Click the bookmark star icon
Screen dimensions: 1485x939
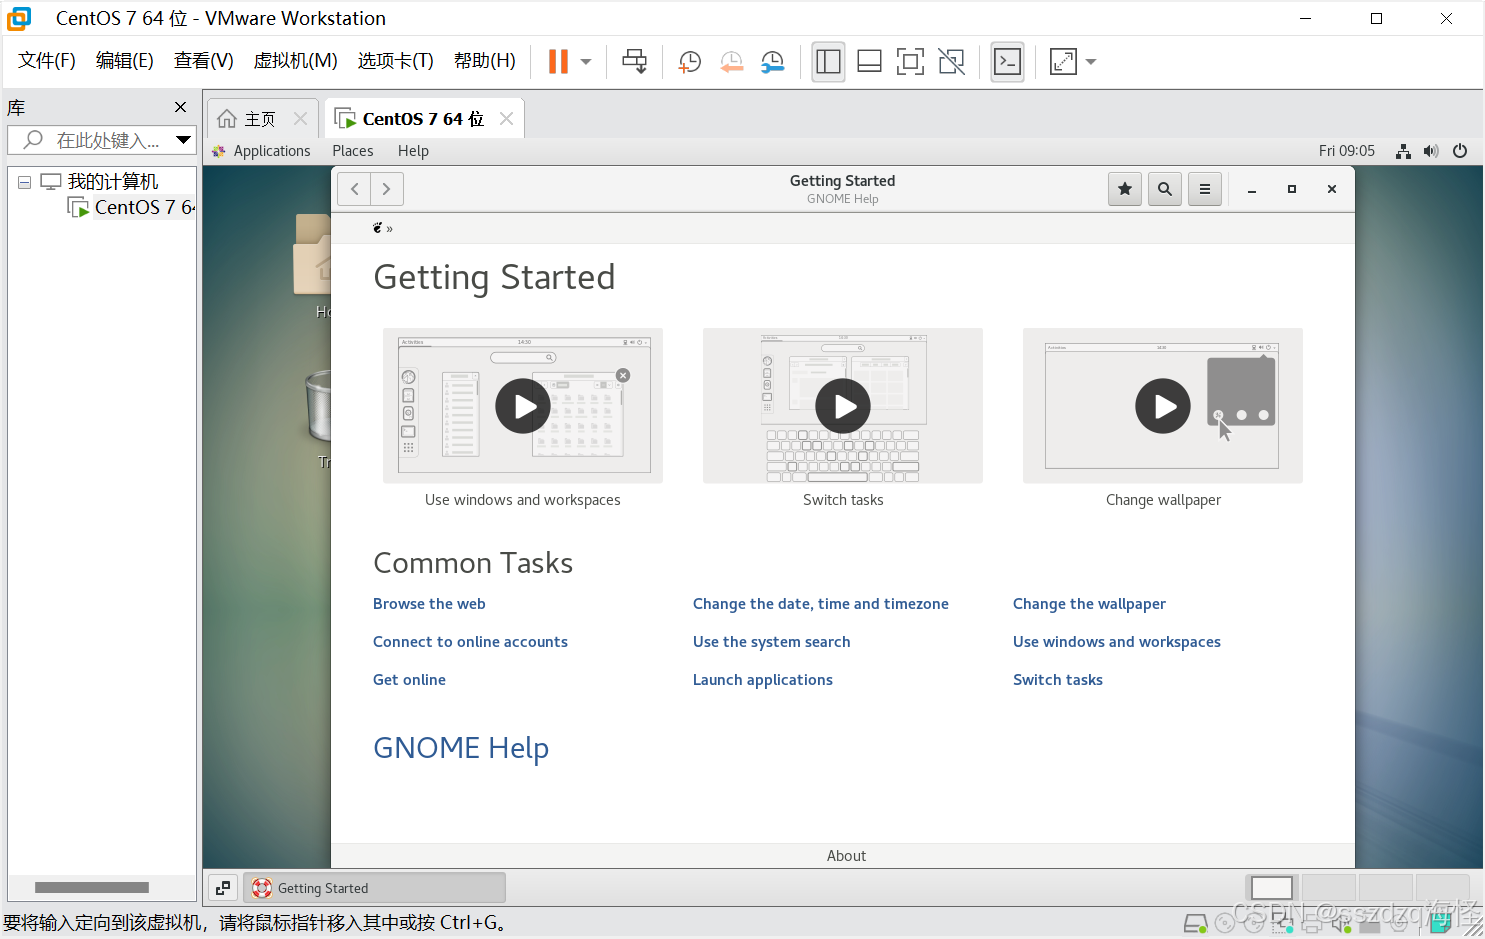(x=1125, y=189)
